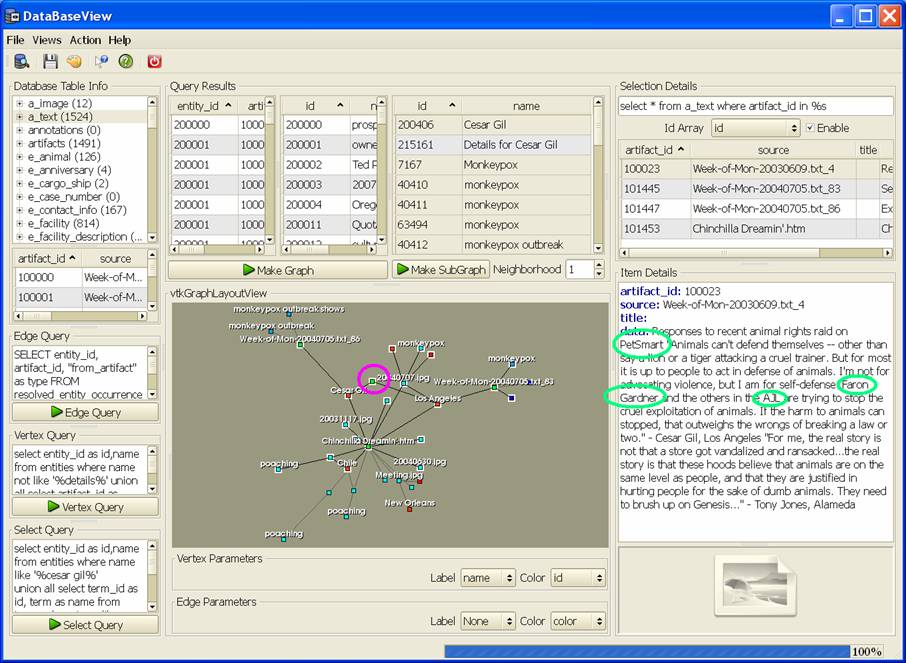906x663 pixels.
Task: Toggle the Enable checkbox beside Id Array
Action: [810, 128]
